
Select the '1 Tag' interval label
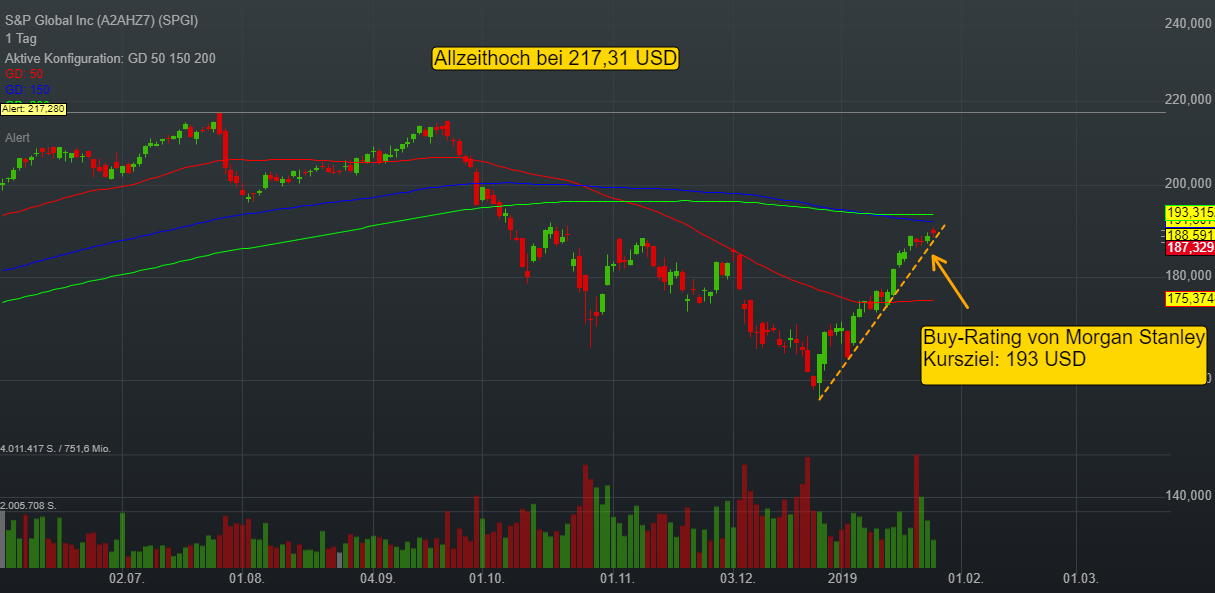pyautogui.click(x=20, y=39)
